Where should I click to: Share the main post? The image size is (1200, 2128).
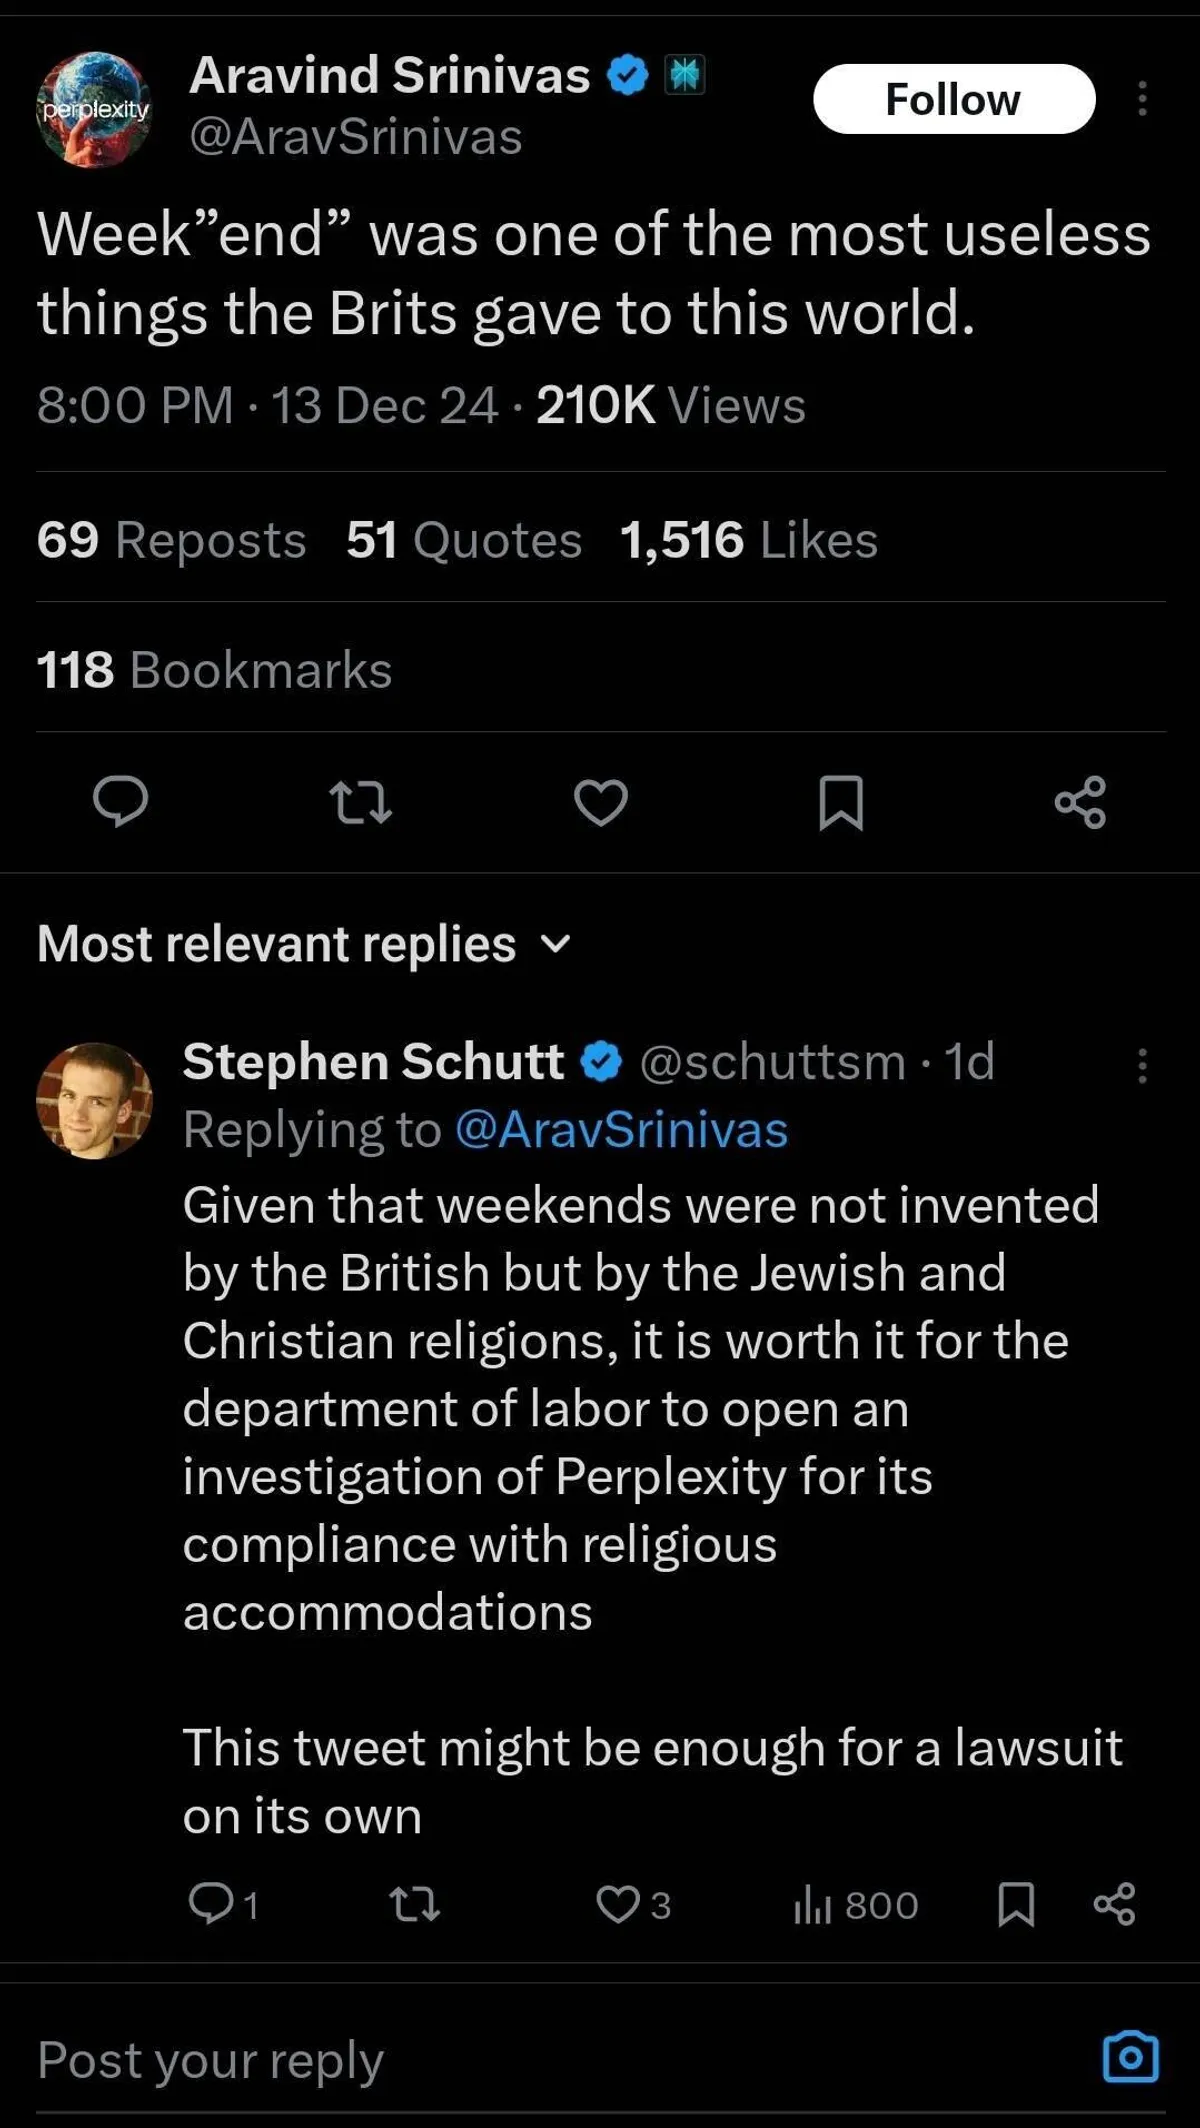(x=1080, y=802)
